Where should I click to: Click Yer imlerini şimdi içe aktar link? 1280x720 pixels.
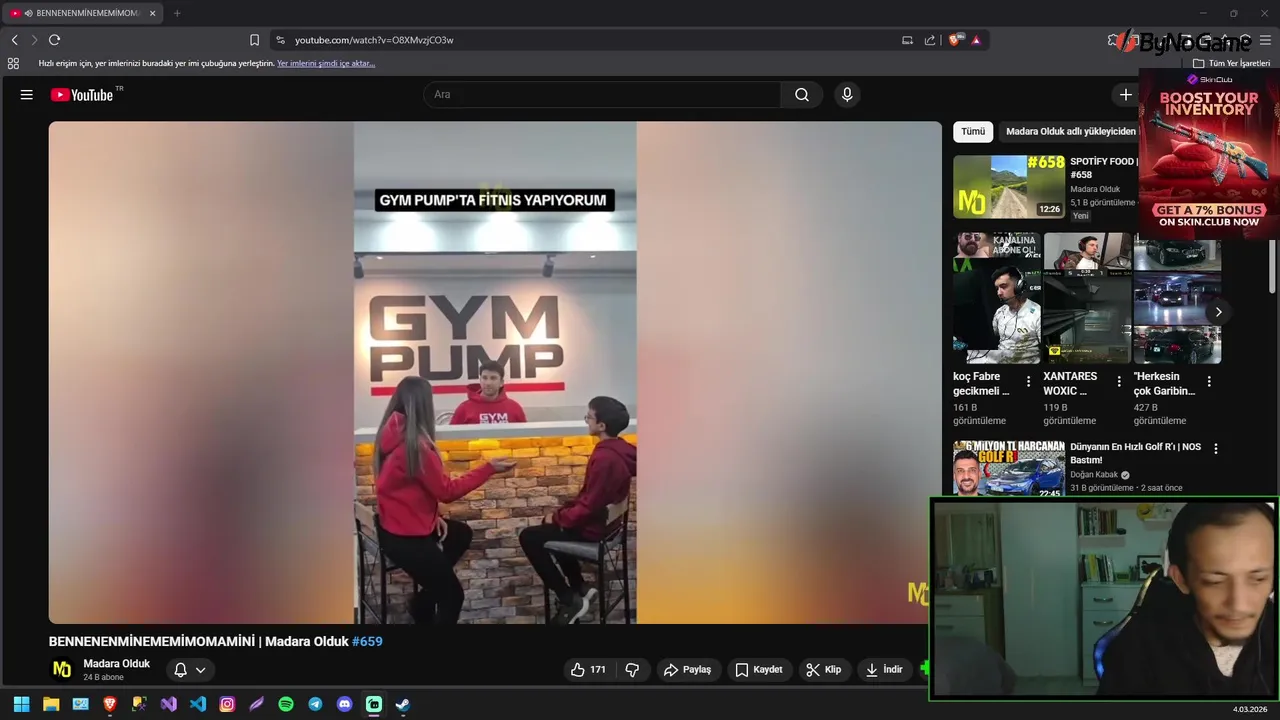tap(326, 63)
